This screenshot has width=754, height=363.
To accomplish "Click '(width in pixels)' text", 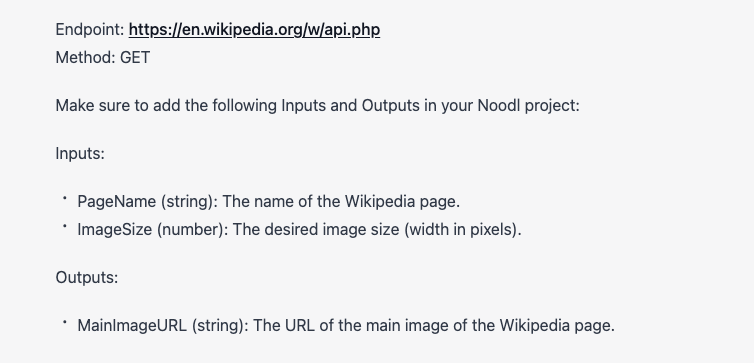I will pos(461,229).
